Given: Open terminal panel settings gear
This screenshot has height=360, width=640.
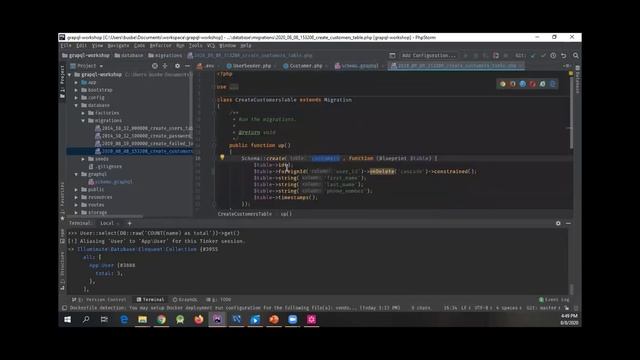Looking at the screenshot, I should 558,223.
